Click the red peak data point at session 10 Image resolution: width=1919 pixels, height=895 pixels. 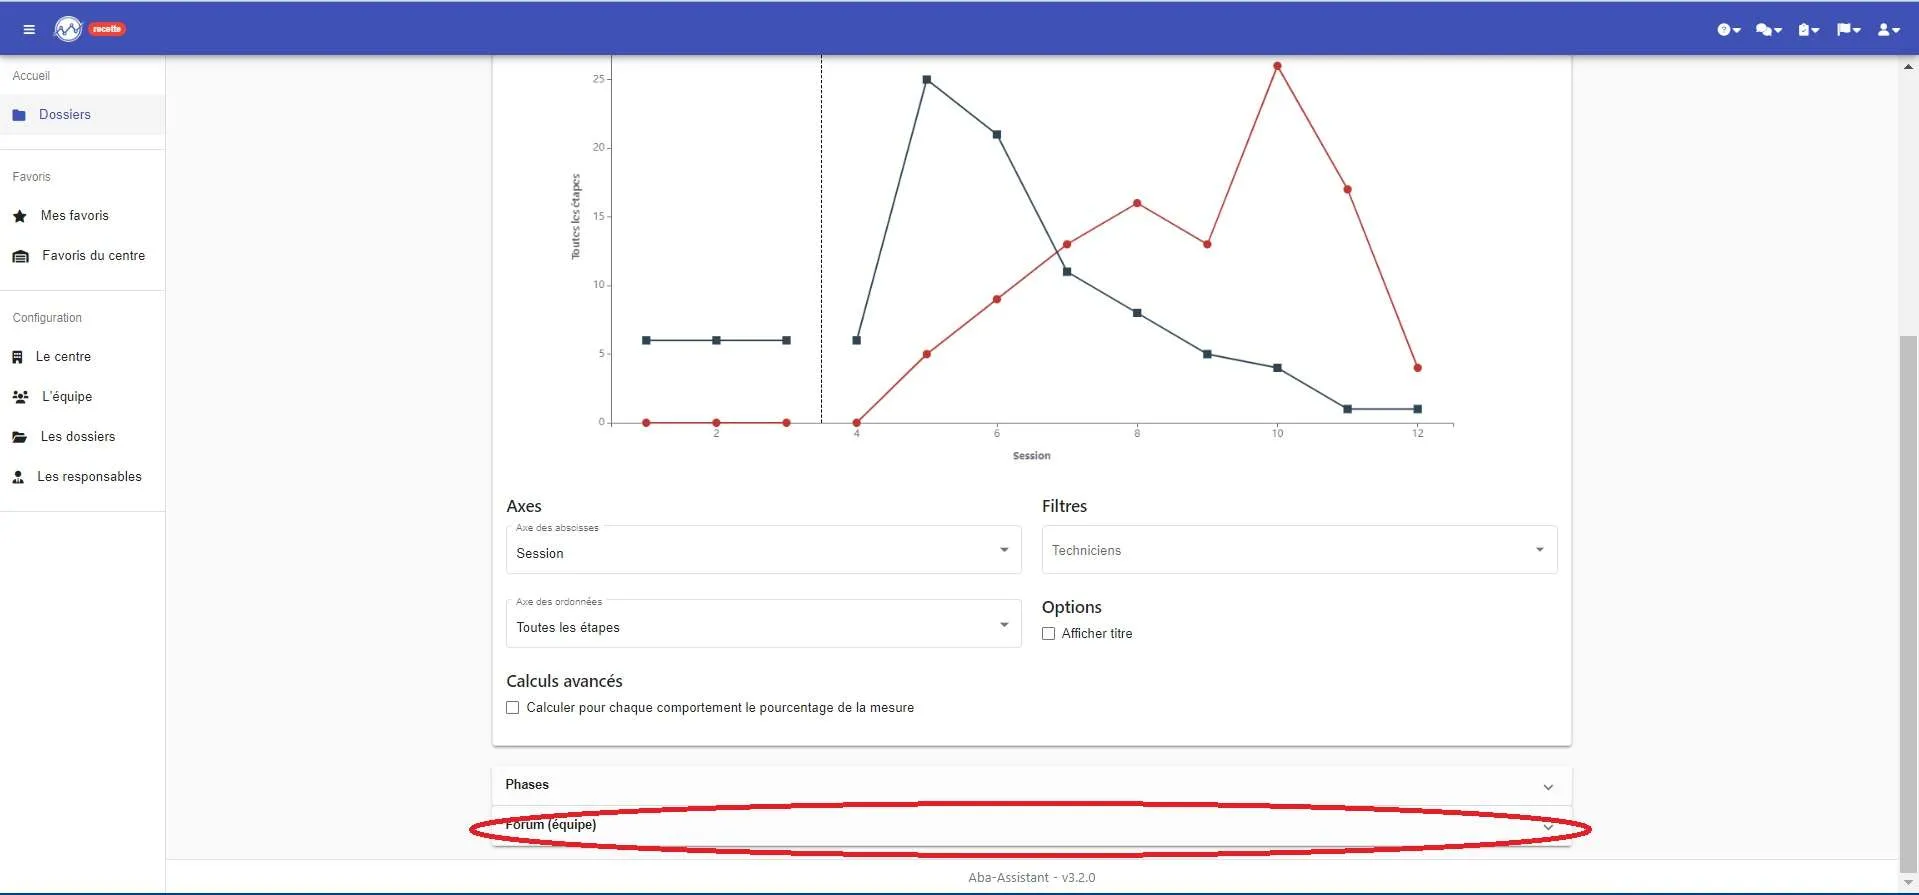[1277, 66]
